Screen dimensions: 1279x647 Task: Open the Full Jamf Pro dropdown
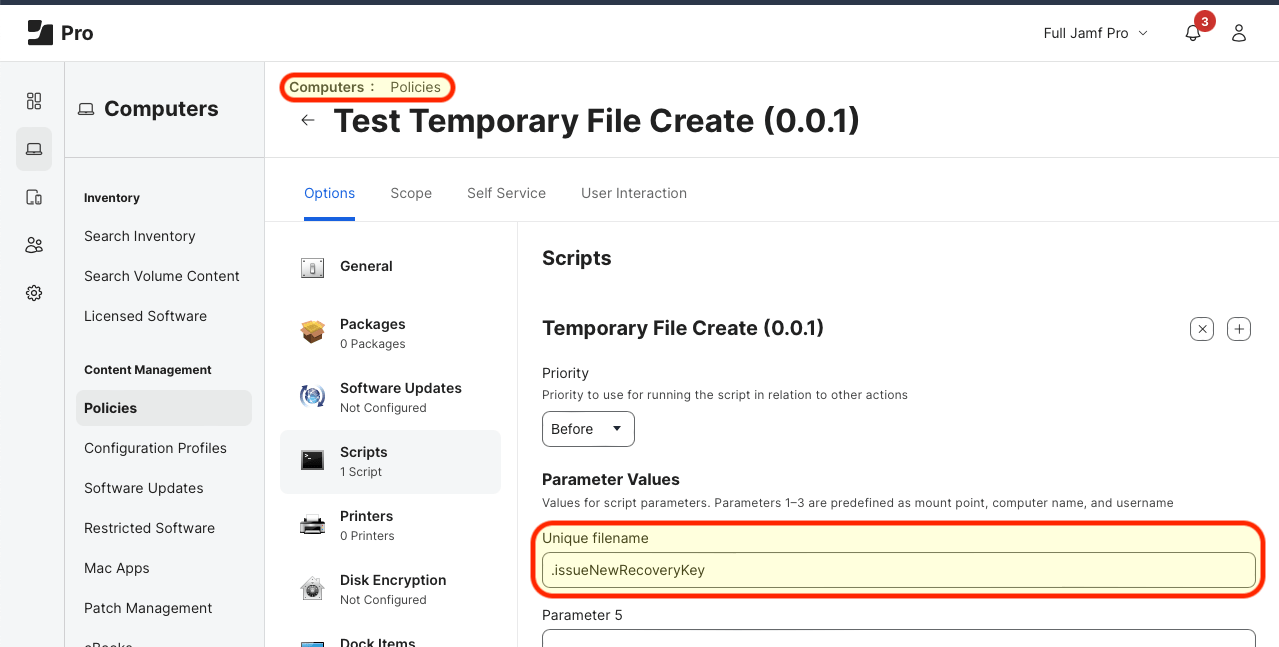(x=1095, y=33)
